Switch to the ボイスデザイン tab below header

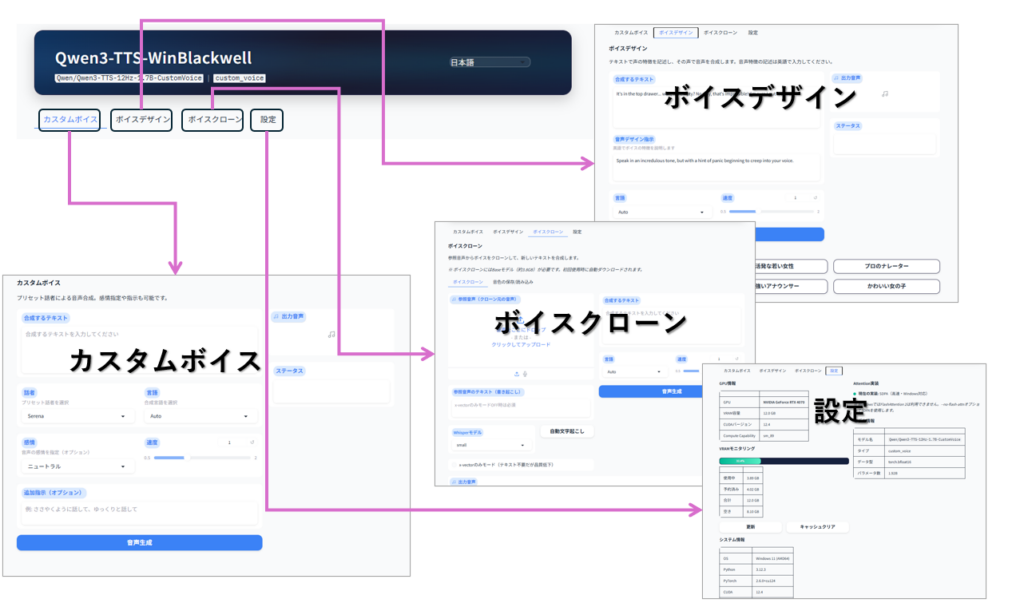point(141,120)
